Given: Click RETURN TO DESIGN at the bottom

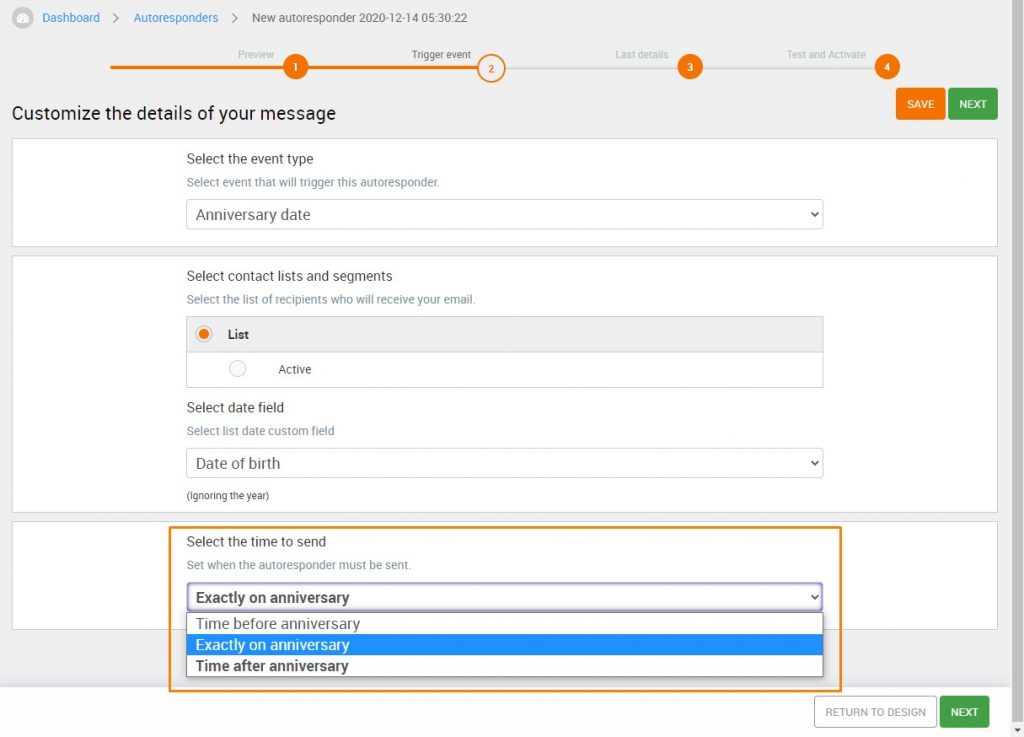Looking at the screenshot, I should coord(874,711).
